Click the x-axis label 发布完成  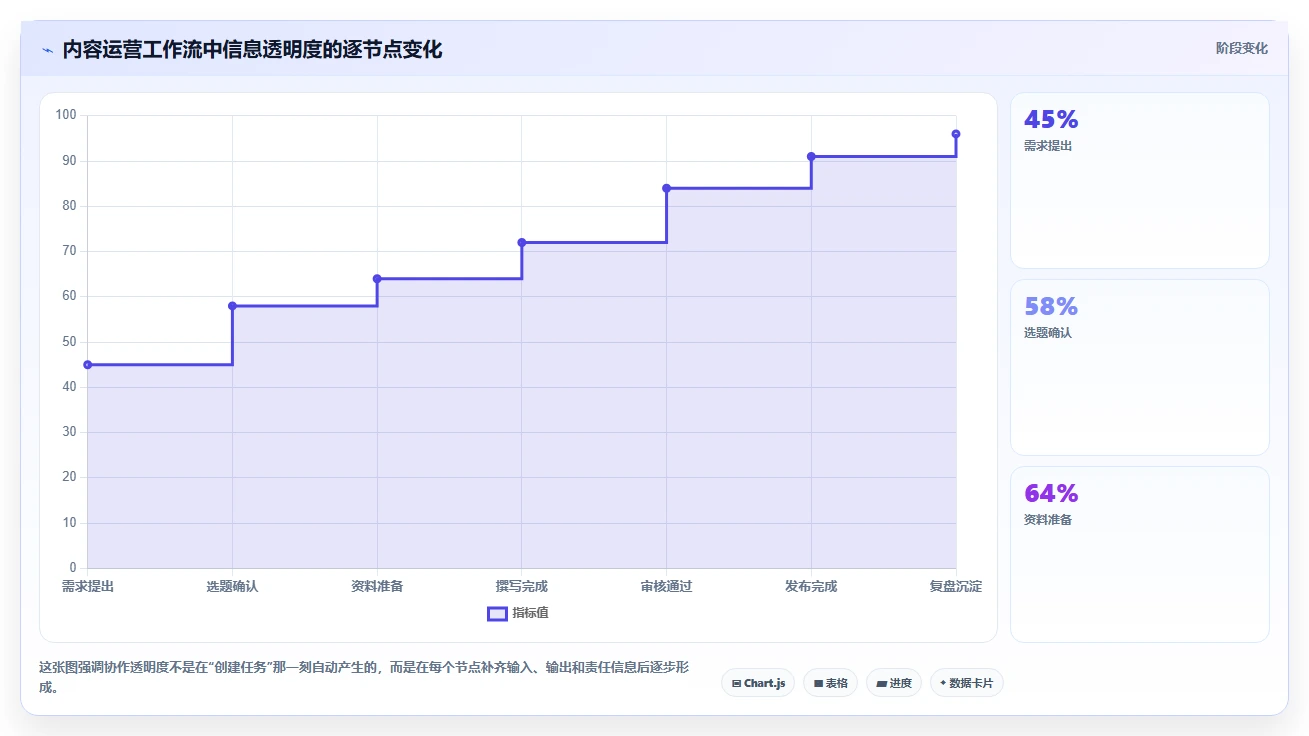[x=811, y=586]
